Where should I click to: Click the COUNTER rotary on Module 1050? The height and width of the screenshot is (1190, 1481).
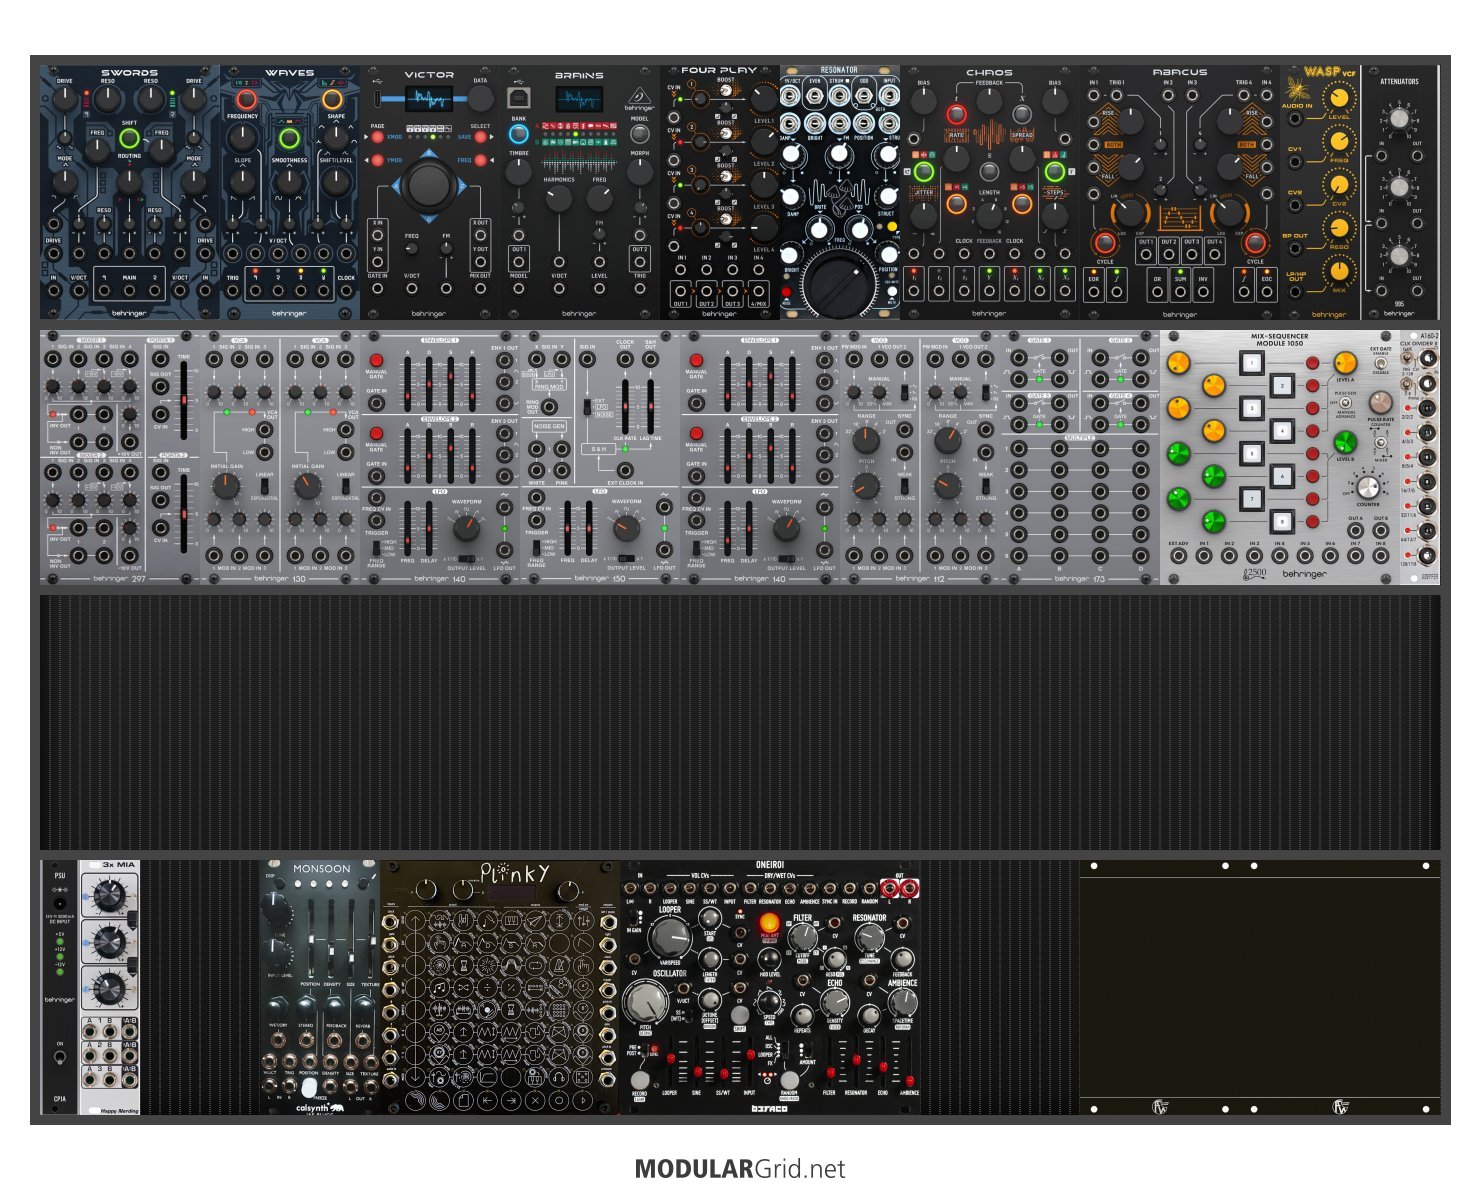[x=1368, y=488]
